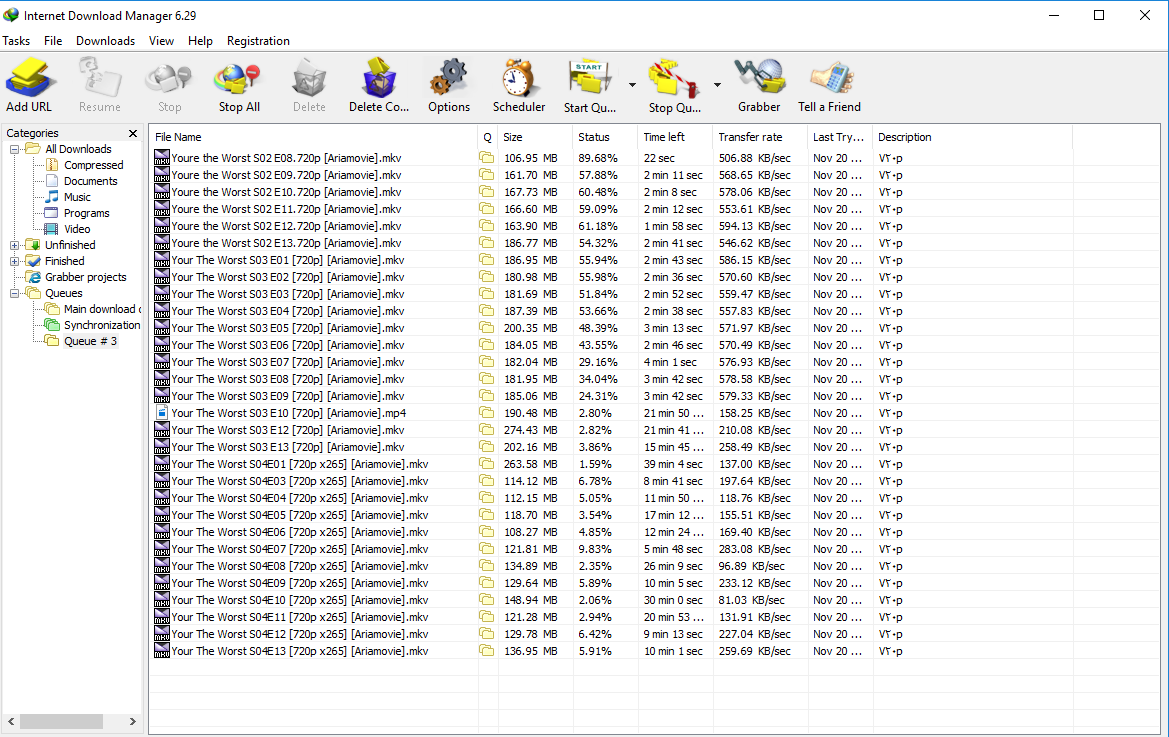
Task: Open the Tasks menu
Action: [16, 41]
